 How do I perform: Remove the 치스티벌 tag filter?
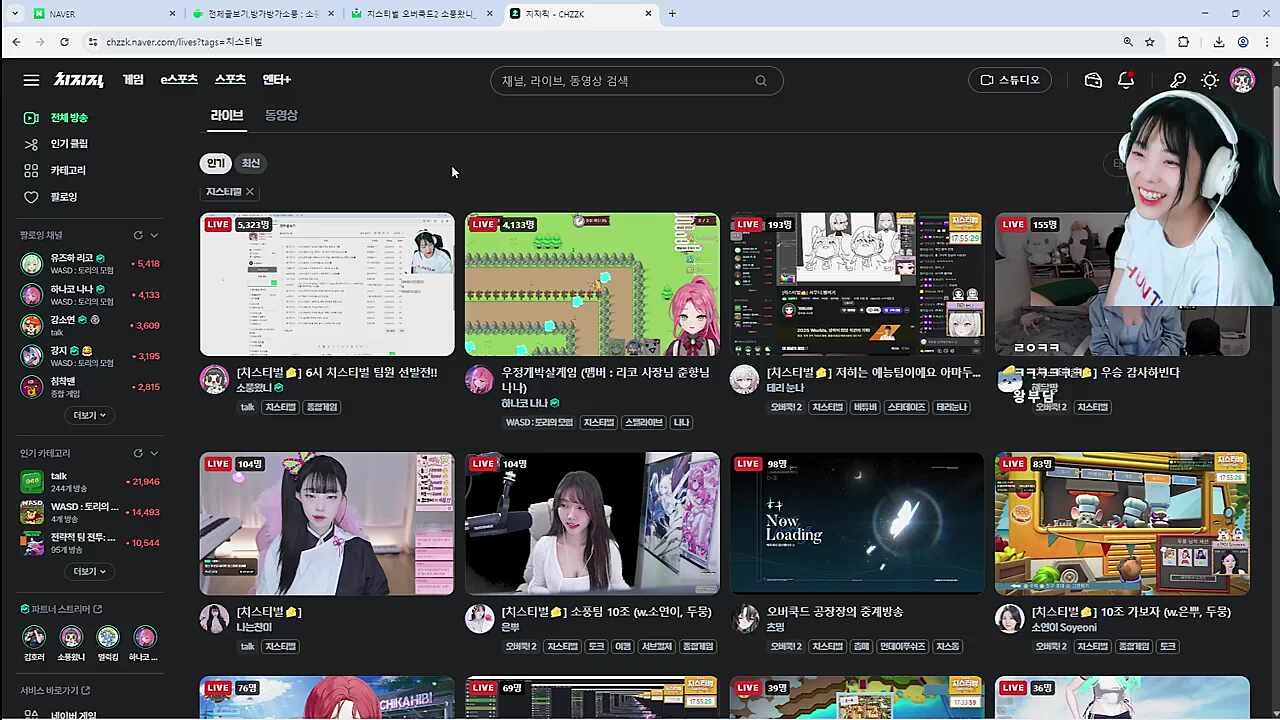tap(250, 192)
